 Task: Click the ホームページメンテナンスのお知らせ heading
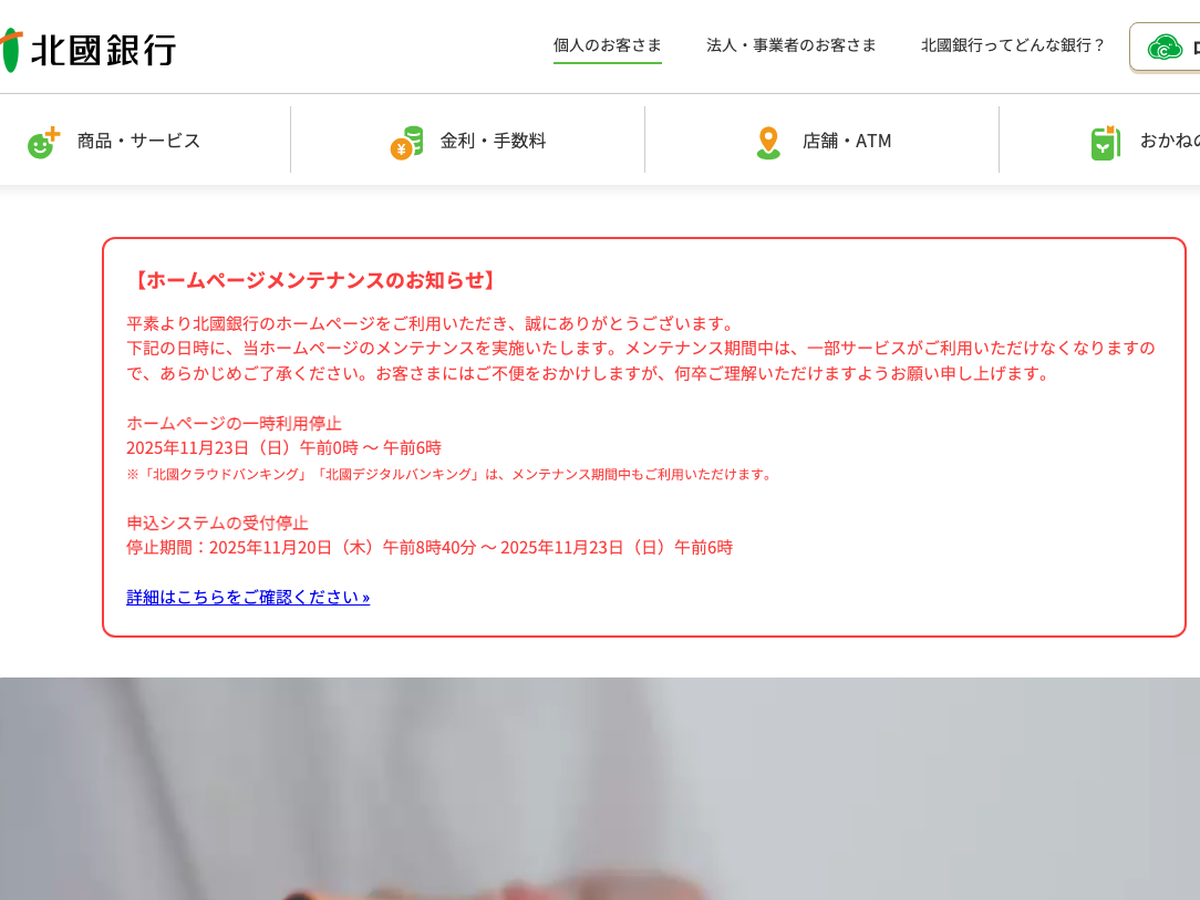coord(314,280)
